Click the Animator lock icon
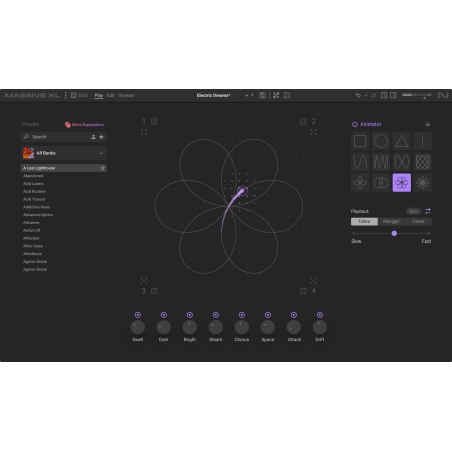 tap(428, 124)
